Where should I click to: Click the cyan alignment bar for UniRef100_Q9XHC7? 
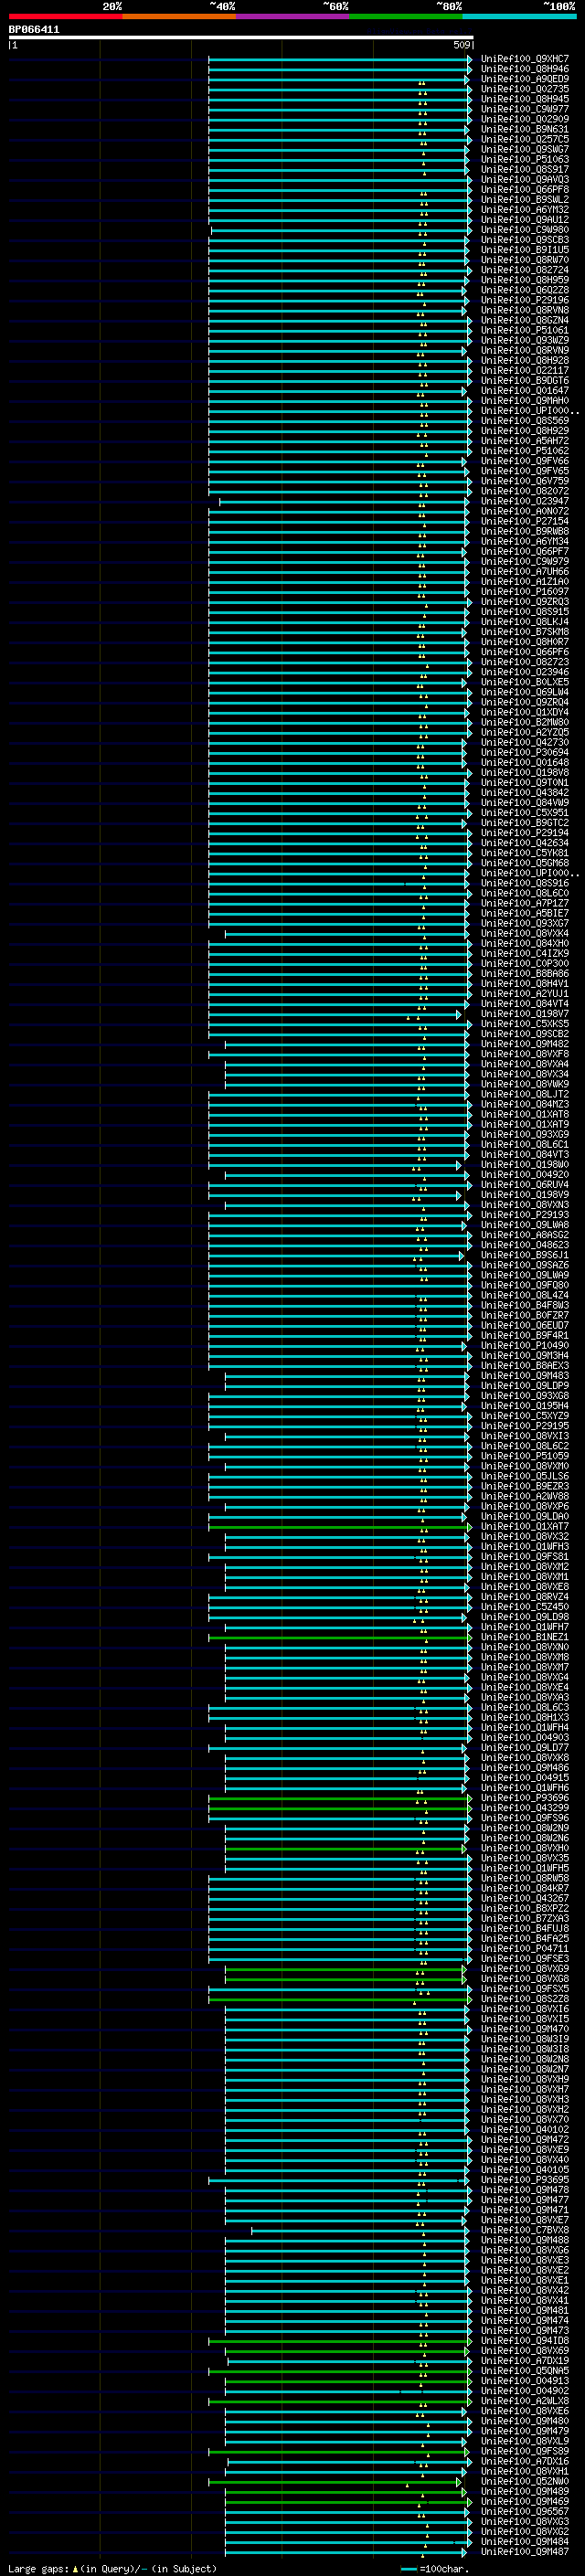(x=339, y=59)
